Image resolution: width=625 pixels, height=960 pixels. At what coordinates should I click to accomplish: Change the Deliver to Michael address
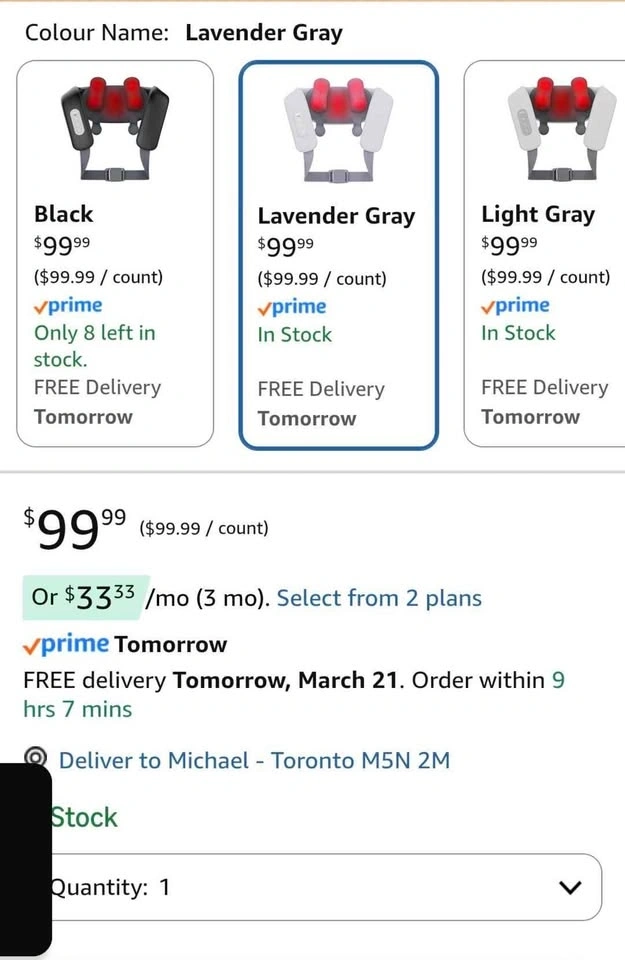pyautogui.click(x=254, y=761)
